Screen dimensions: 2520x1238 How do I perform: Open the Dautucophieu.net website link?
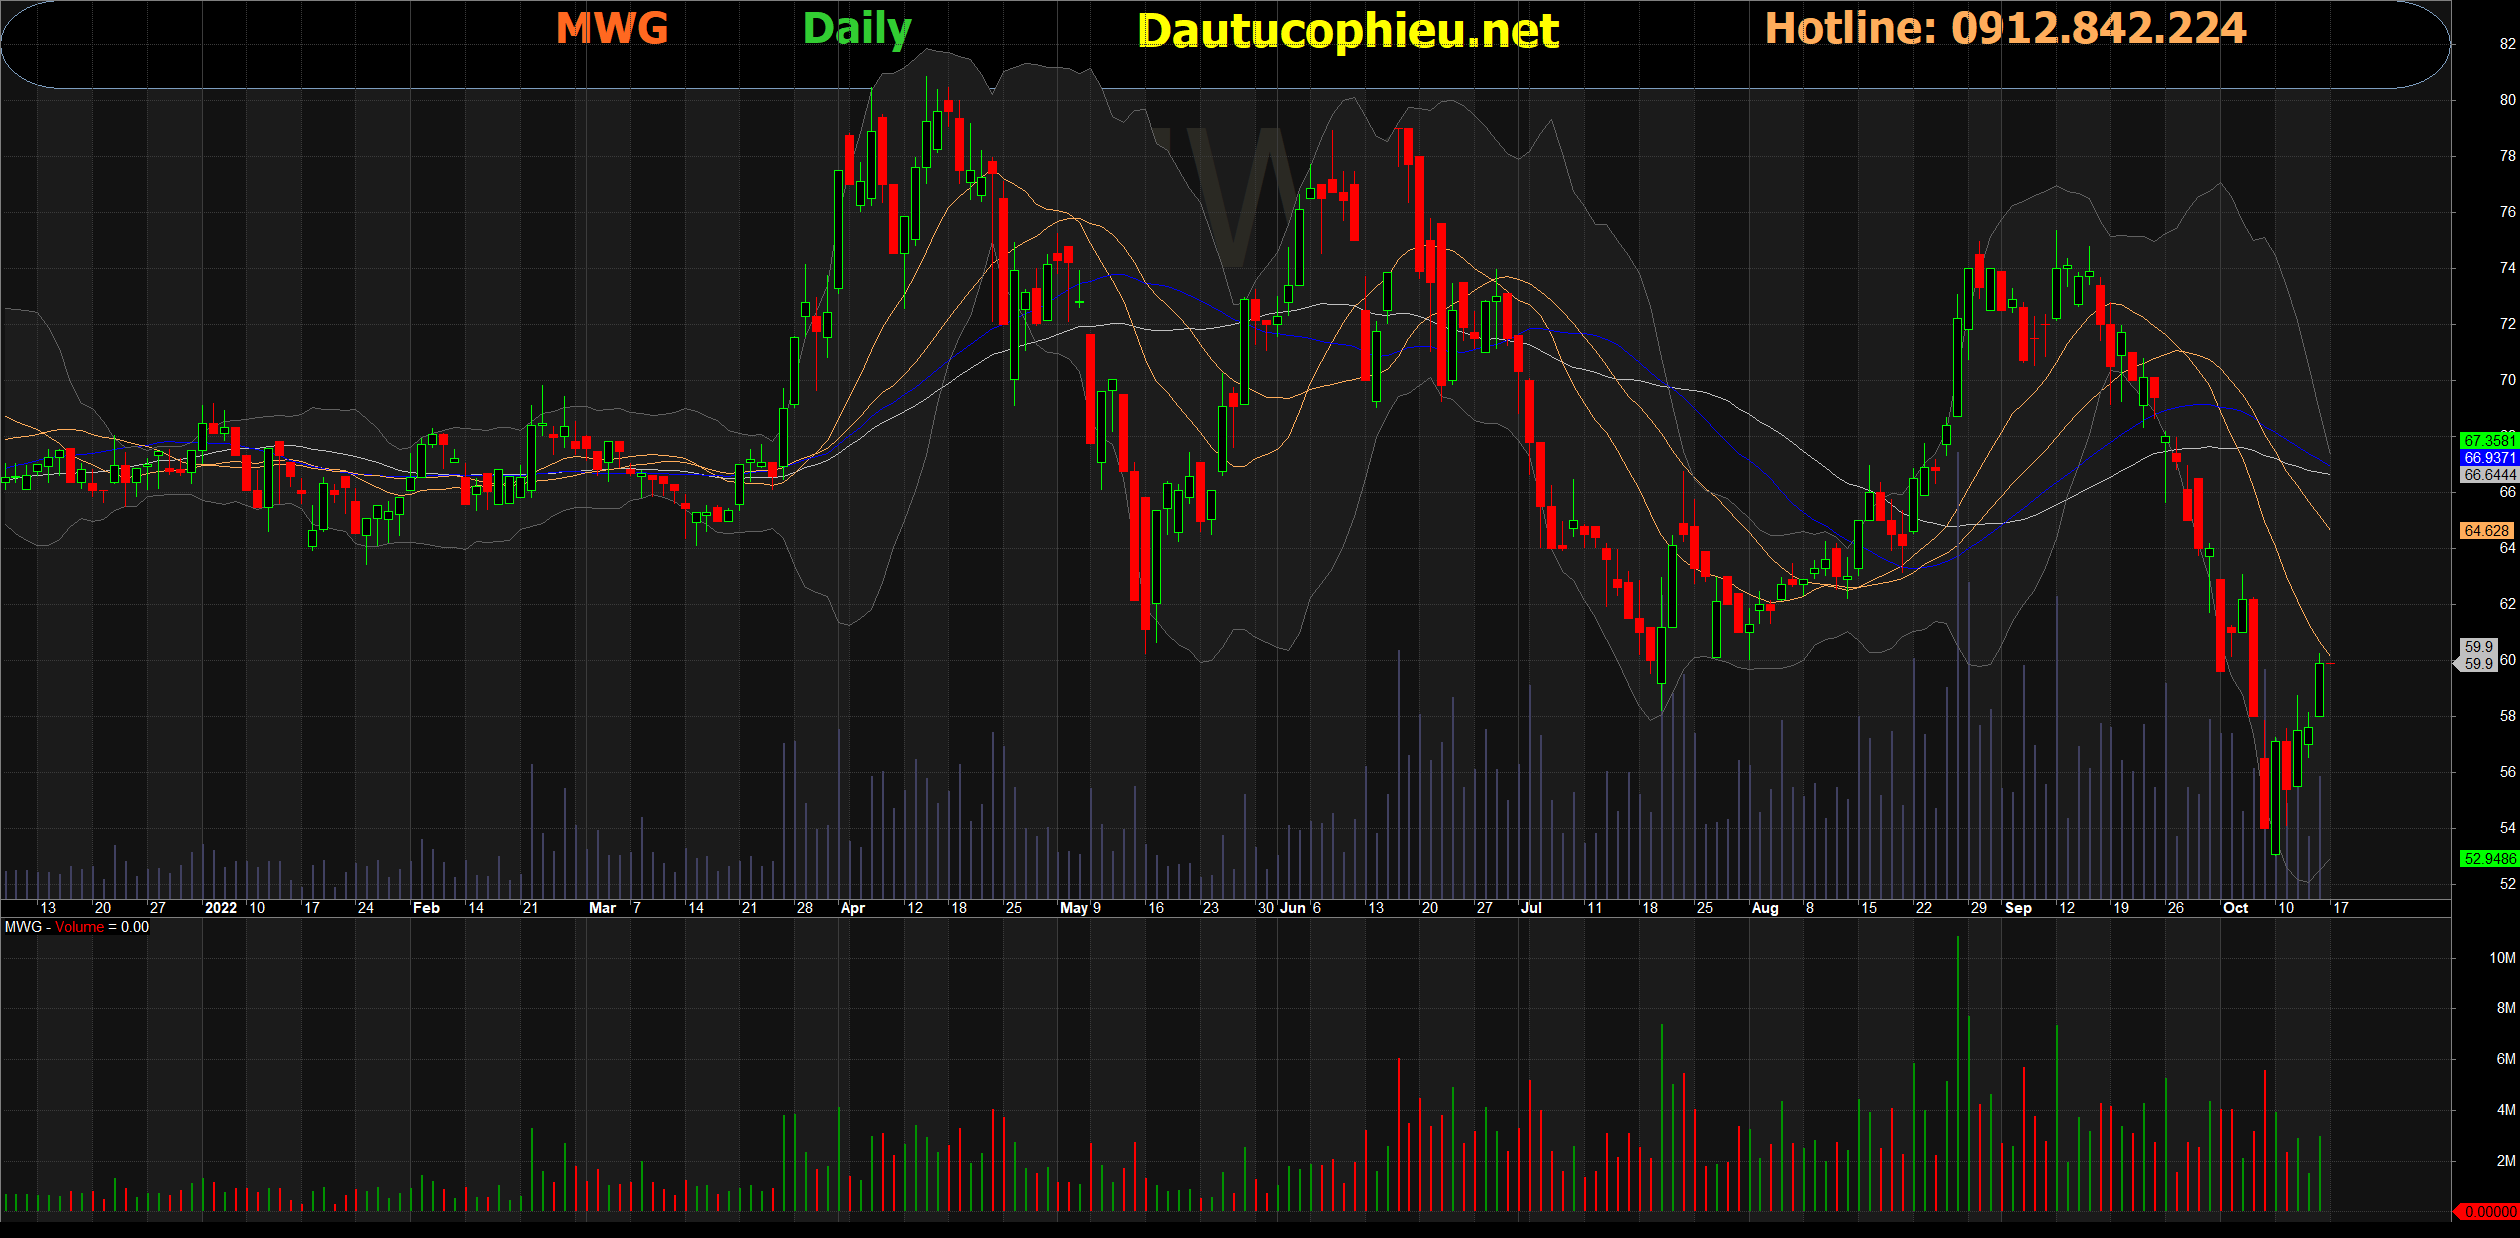[x=1348, y=30]
